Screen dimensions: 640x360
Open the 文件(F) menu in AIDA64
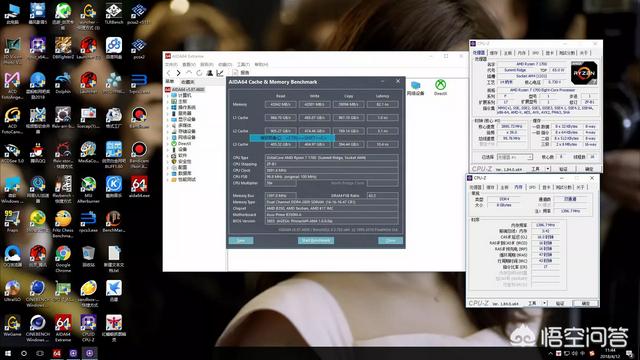coord(171,64)
